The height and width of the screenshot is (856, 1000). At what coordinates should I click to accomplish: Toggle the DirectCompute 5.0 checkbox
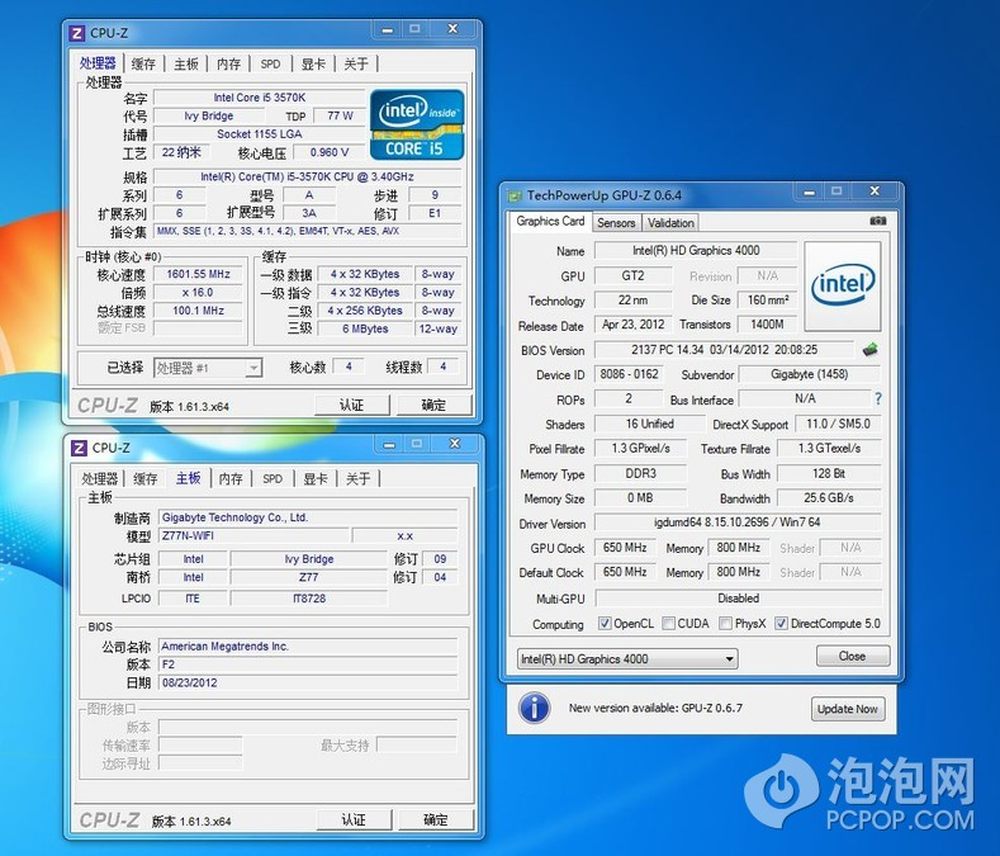coord(781,623)
